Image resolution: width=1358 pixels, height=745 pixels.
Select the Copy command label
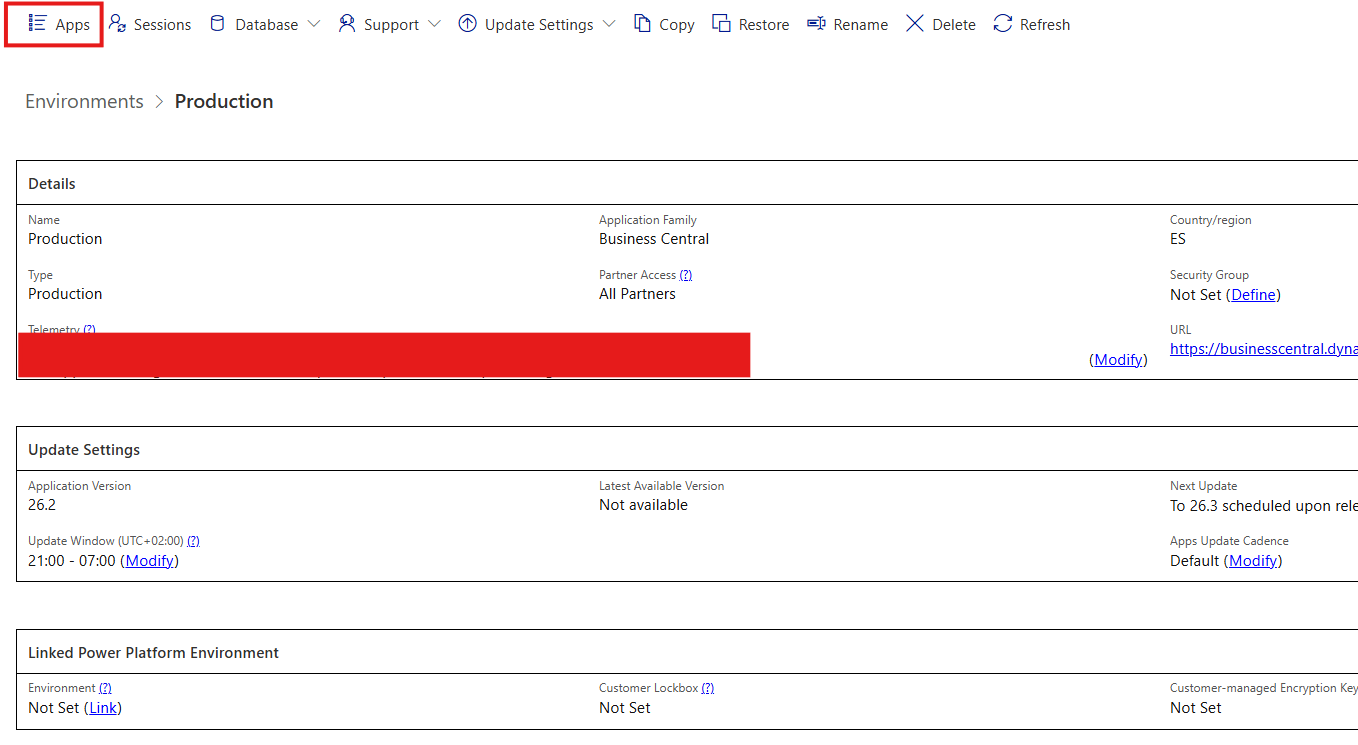coord(677,25)
